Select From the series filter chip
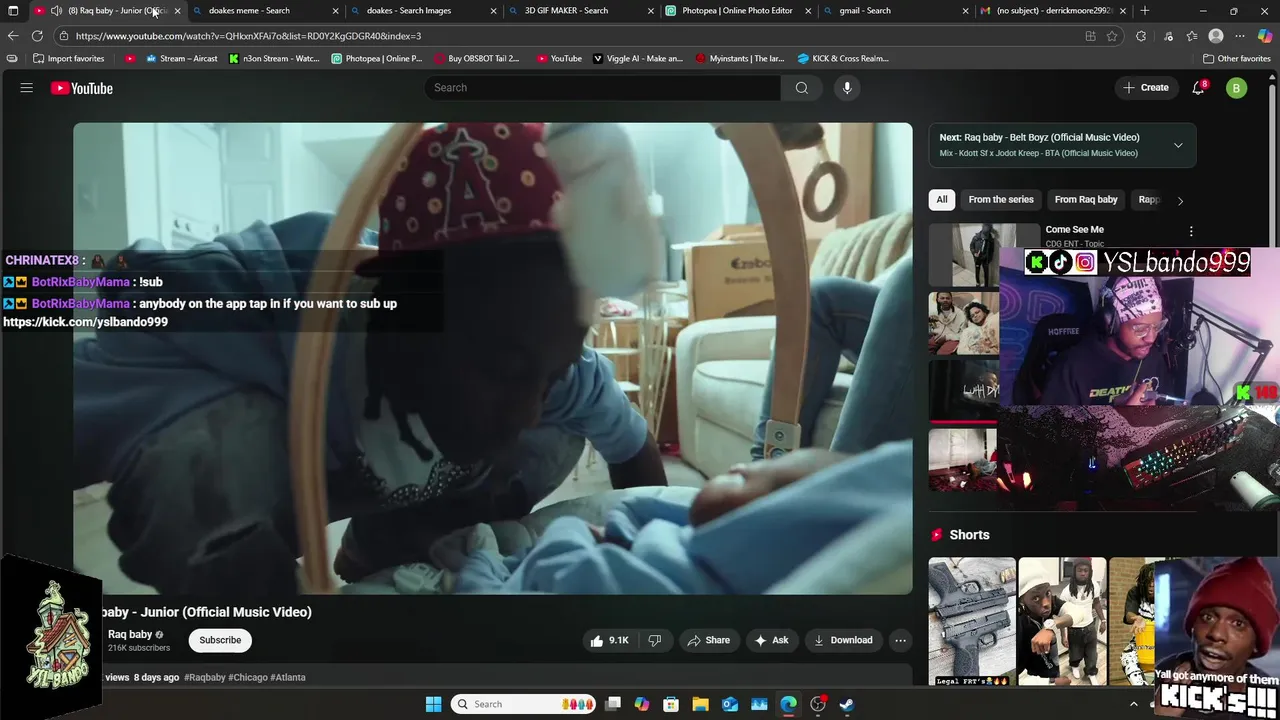The width and height of the screenshot is (1280, 720). click(1001, 200)
